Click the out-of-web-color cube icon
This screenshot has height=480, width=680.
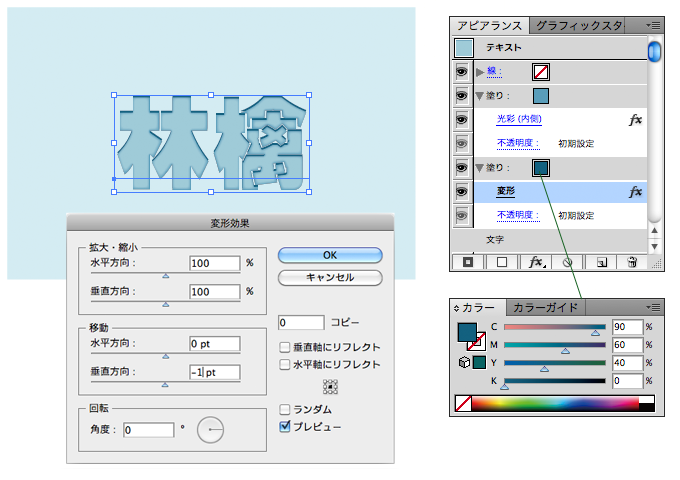pyautogui.click(x=464, y=362)
